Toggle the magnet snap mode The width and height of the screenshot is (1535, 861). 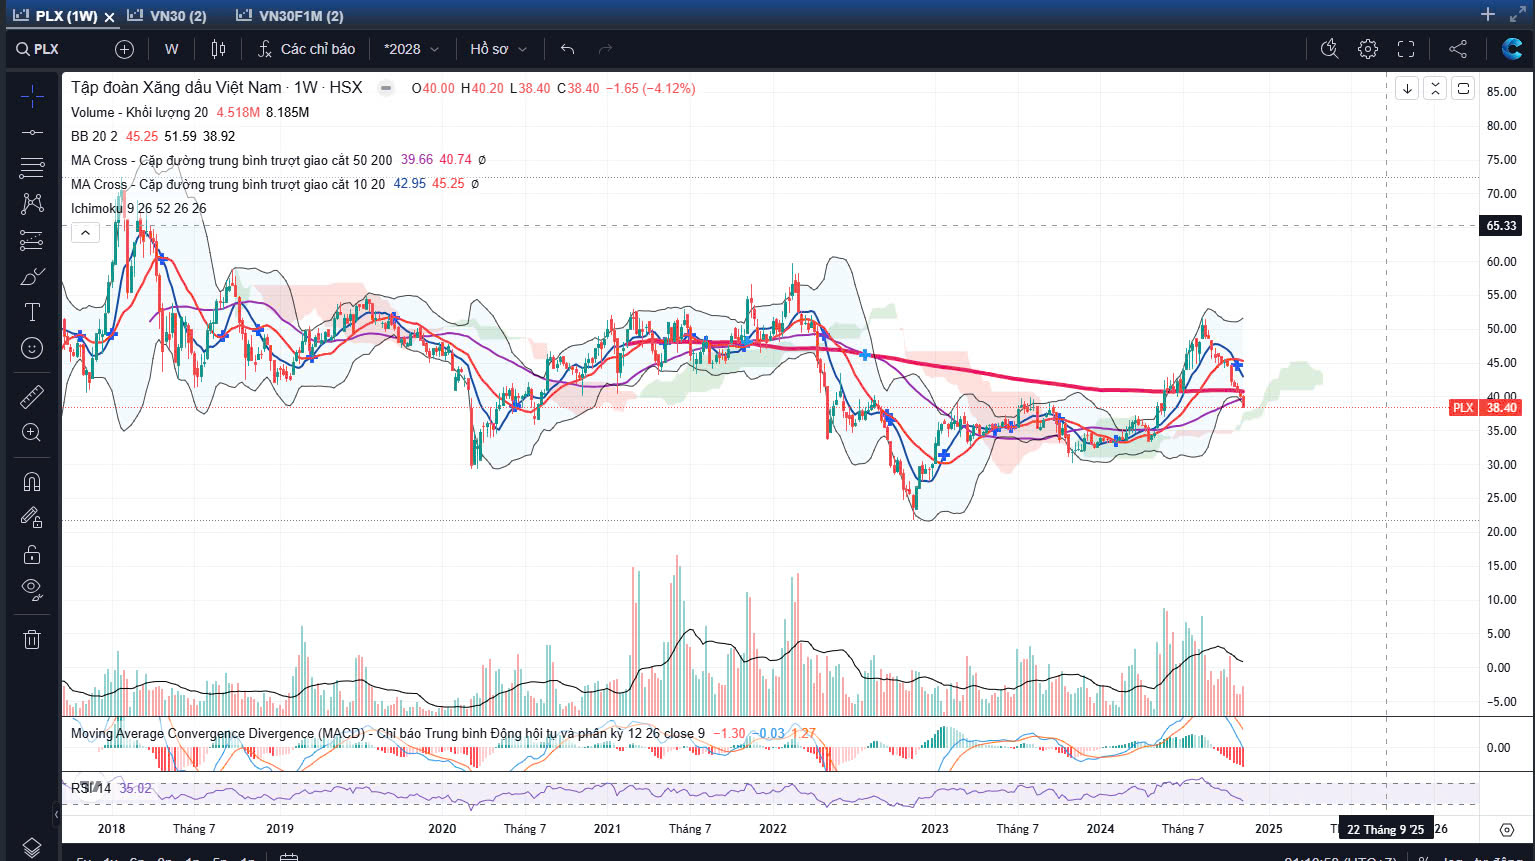pyautogui.click(x=32, y=482)
